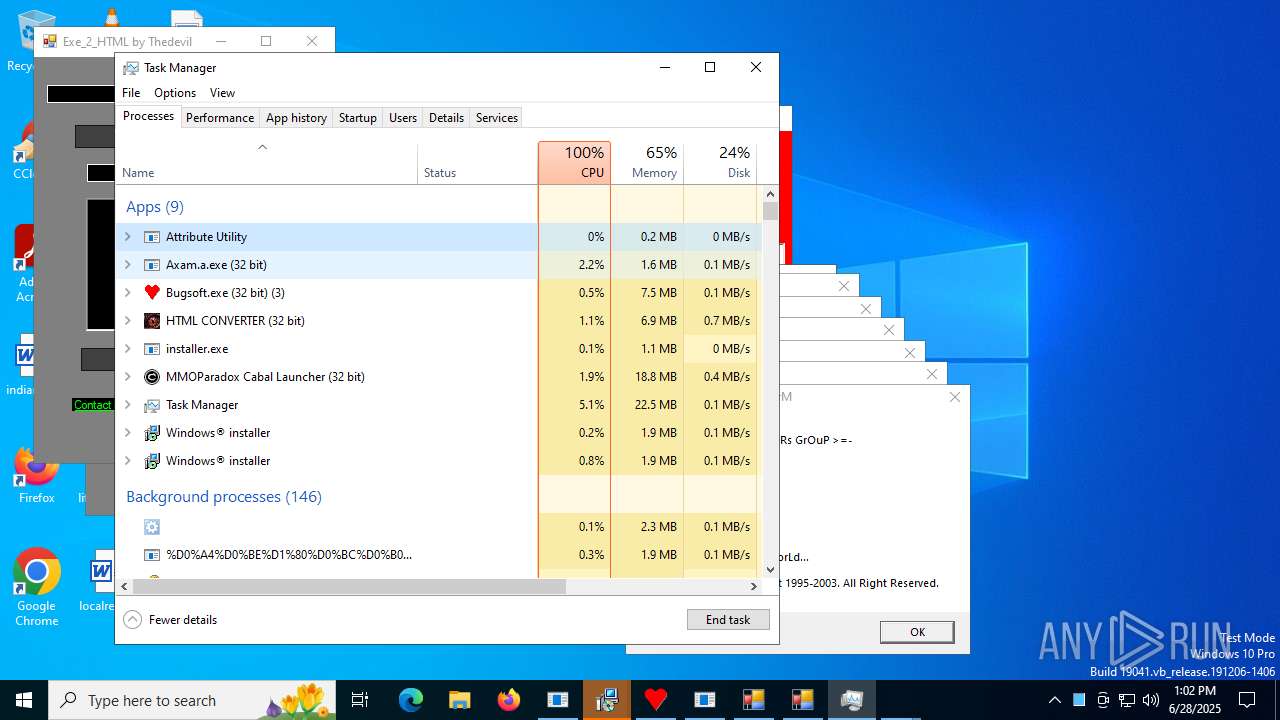The width and height of the screenshot is (1280, 720).
Task: Click the MMOParadox Cabal Launcher icon
Action: click(x=152, y=377)
